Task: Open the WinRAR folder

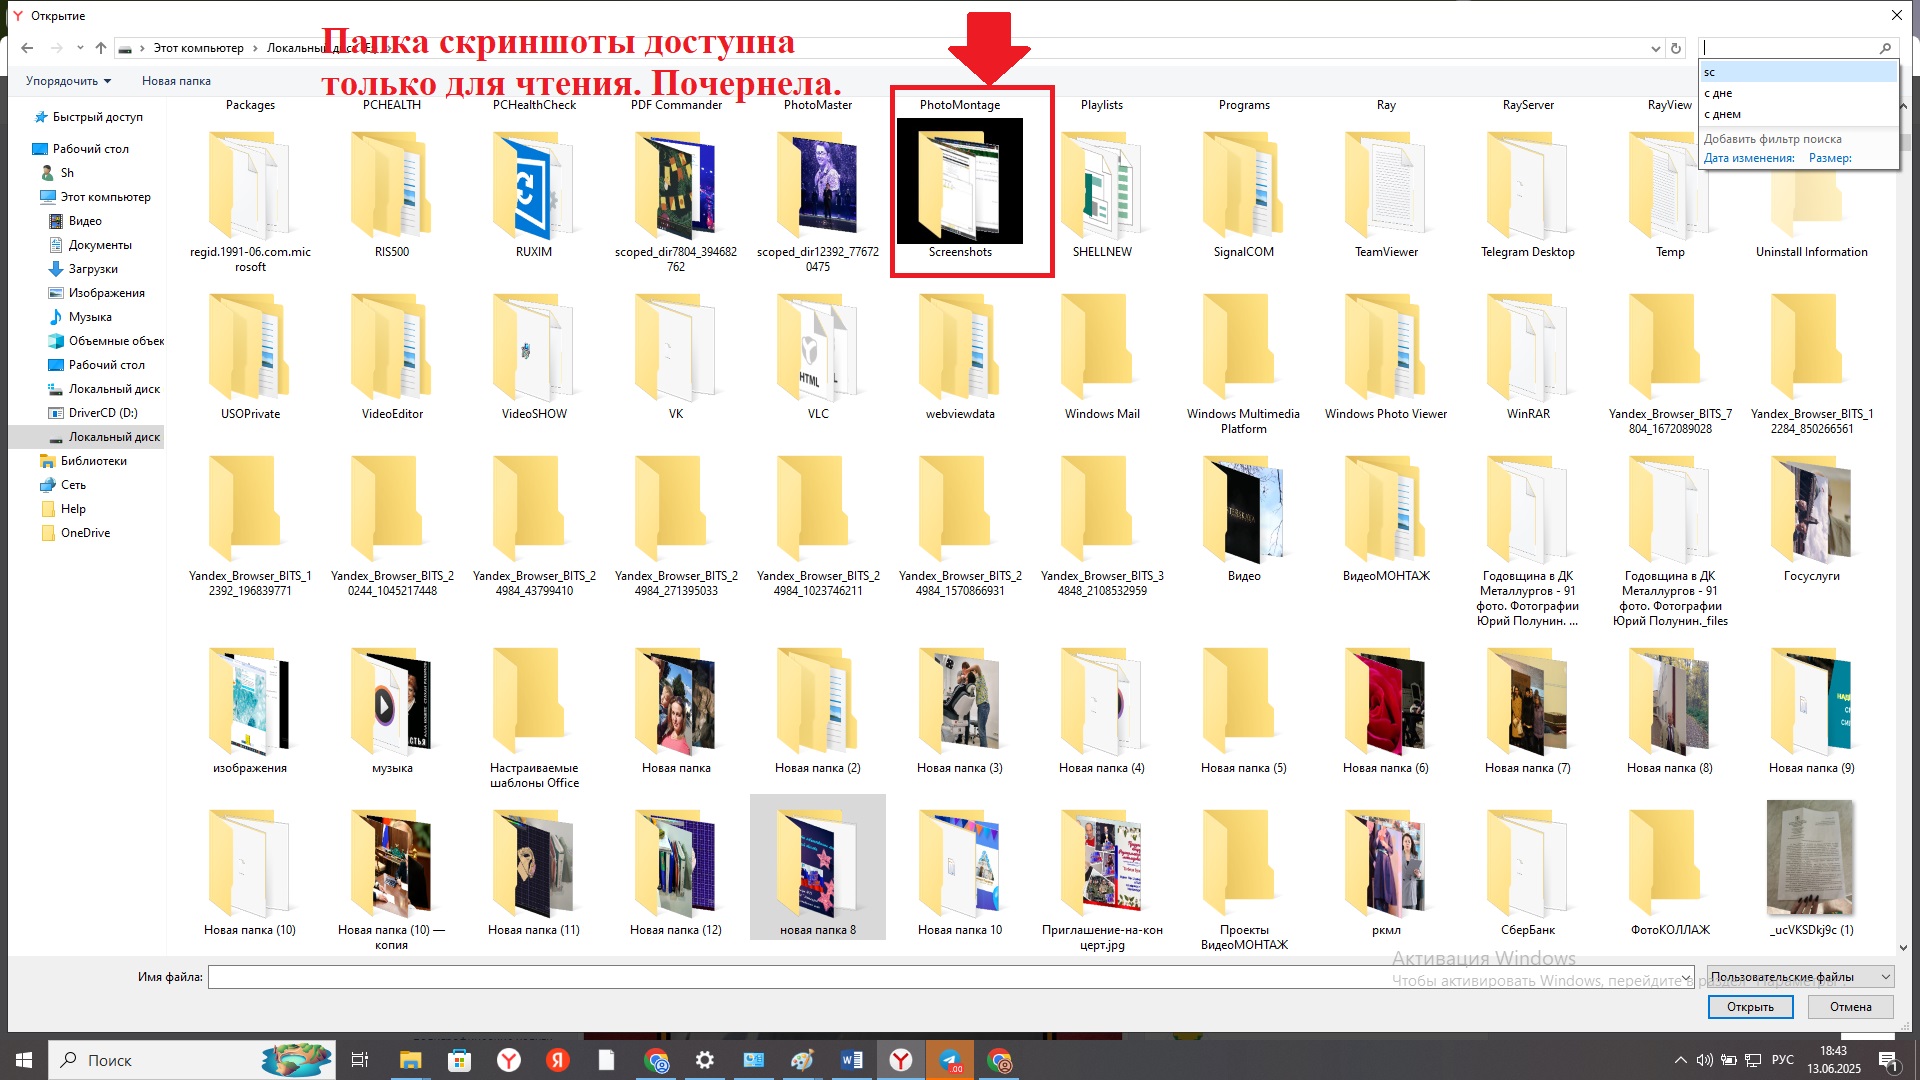Action: 1528,358
